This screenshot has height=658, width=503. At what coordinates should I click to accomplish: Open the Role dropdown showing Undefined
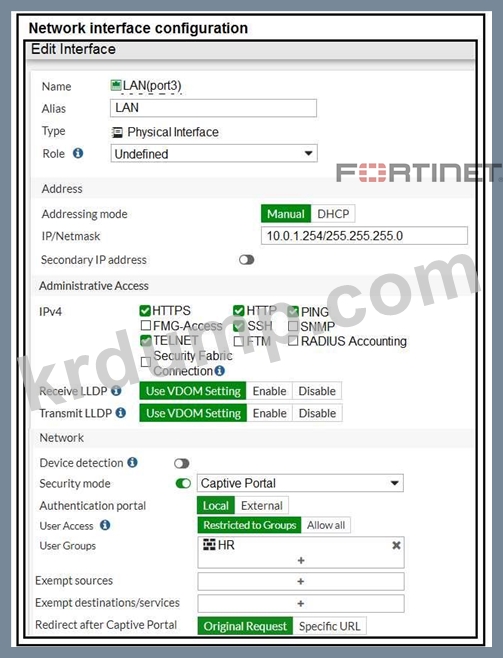pos(214,154)
